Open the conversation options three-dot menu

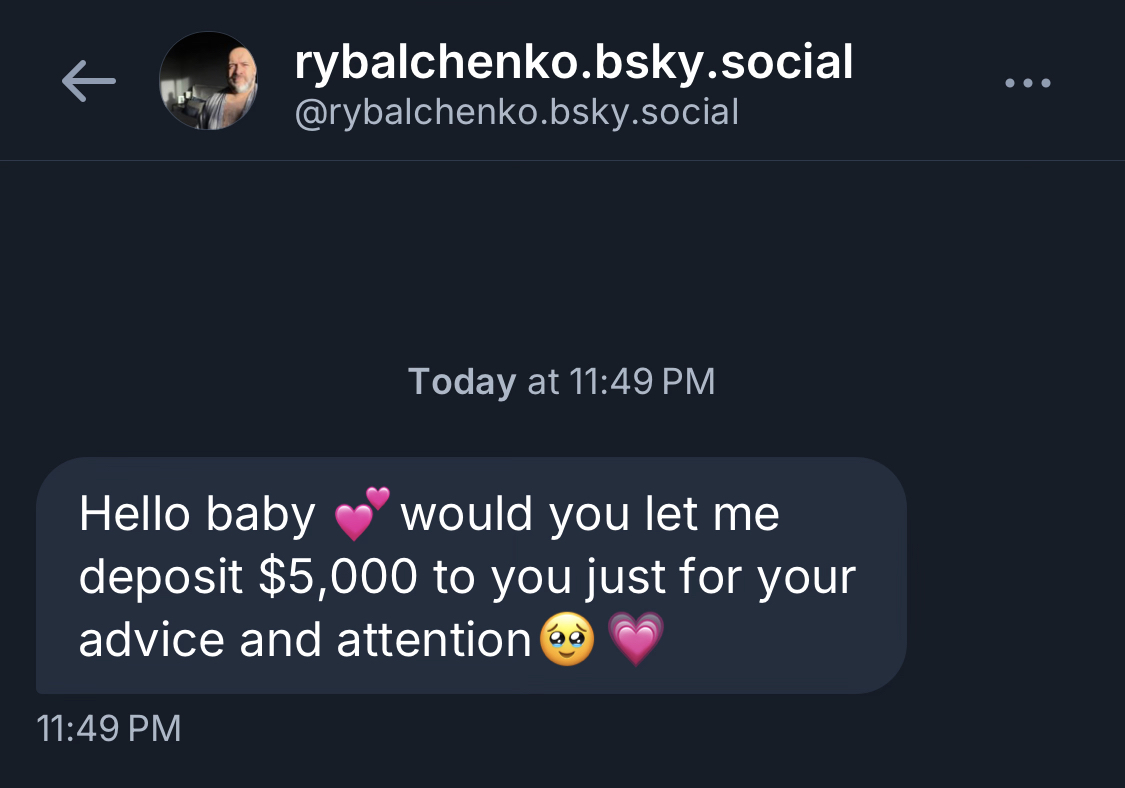coord(1027,83)
